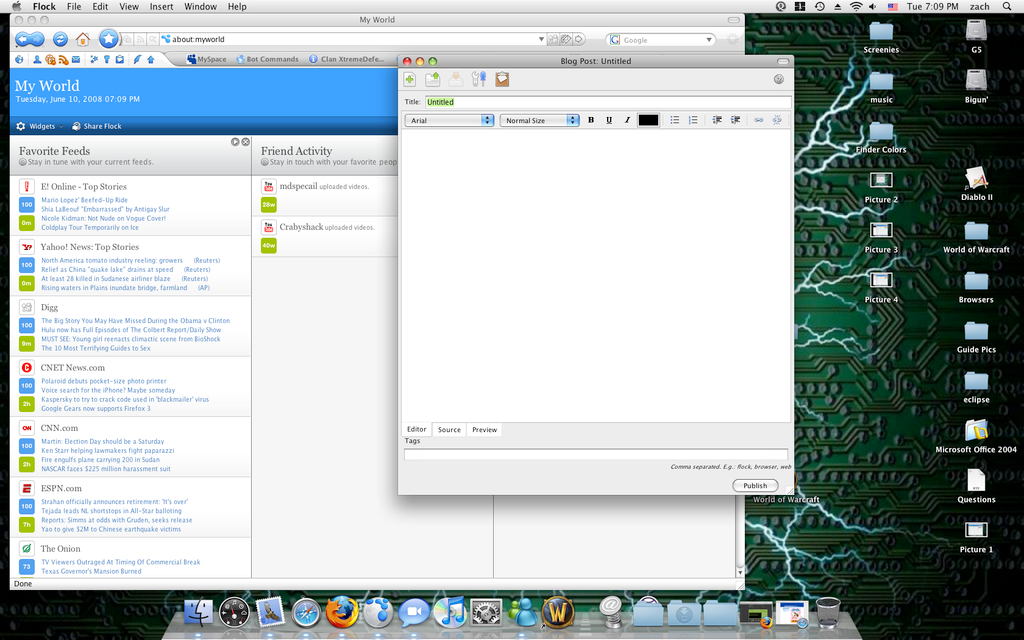Open the MySpace bookmark
Image resolution: width=1024 pixels, height=640 pixels.
coord(206,59)
